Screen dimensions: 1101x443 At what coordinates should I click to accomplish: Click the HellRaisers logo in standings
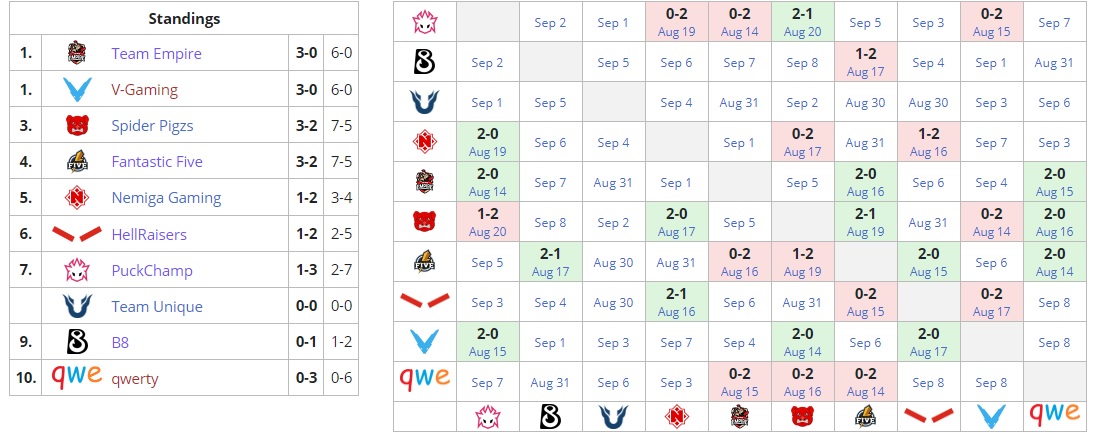click(77, 234)
